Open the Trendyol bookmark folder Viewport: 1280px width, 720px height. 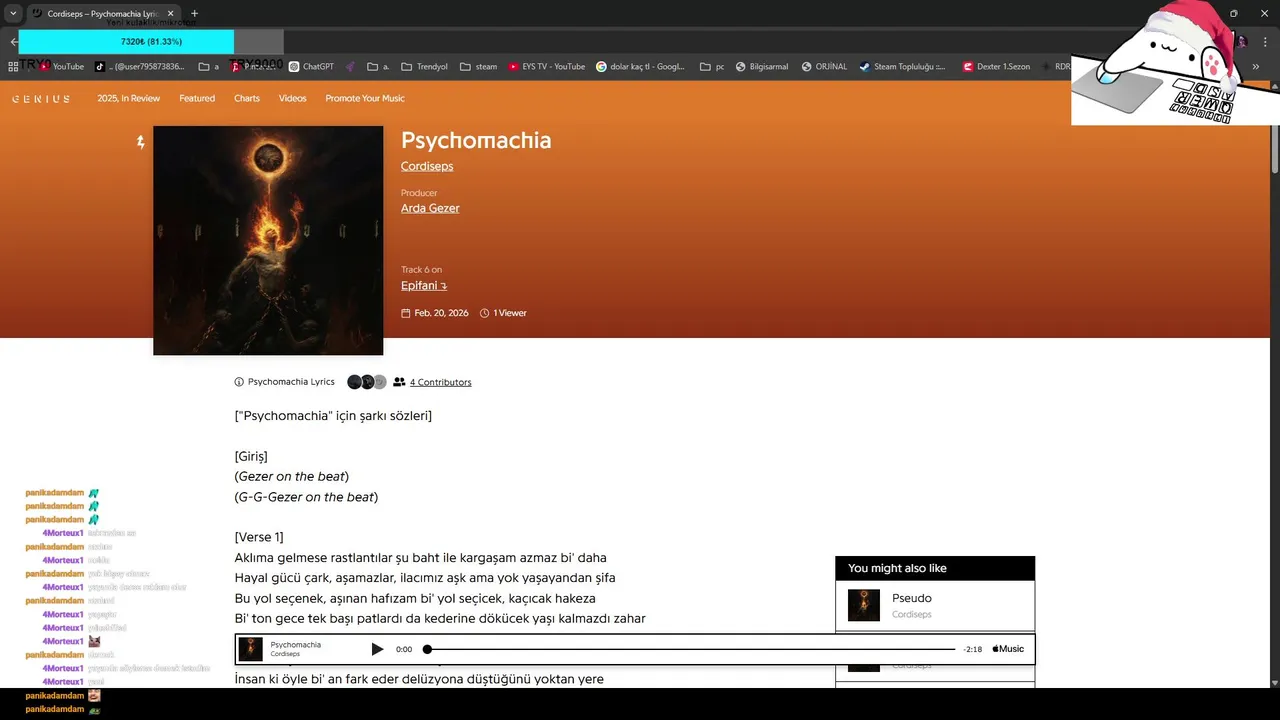point(425,67)
